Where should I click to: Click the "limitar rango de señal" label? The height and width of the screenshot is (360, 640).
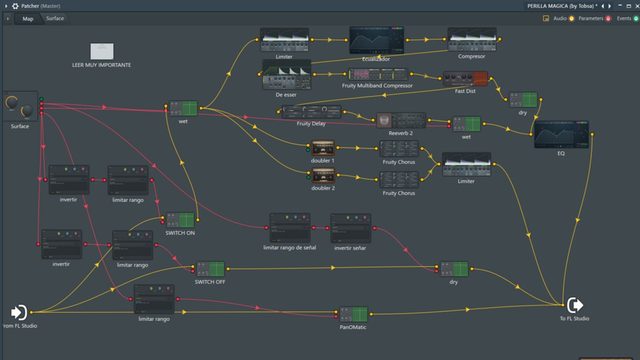[x=289, y=248]
